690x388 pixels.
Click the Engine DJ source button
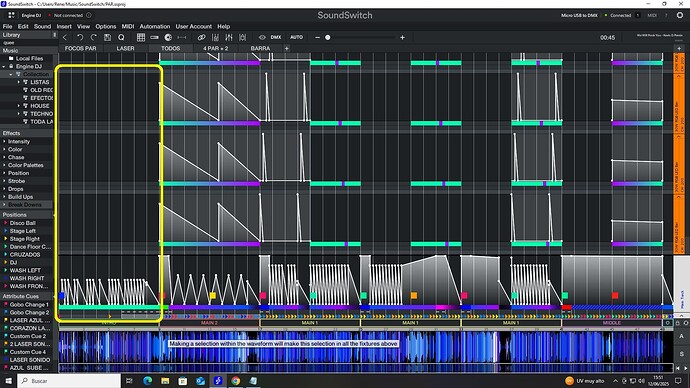[31, 15]
